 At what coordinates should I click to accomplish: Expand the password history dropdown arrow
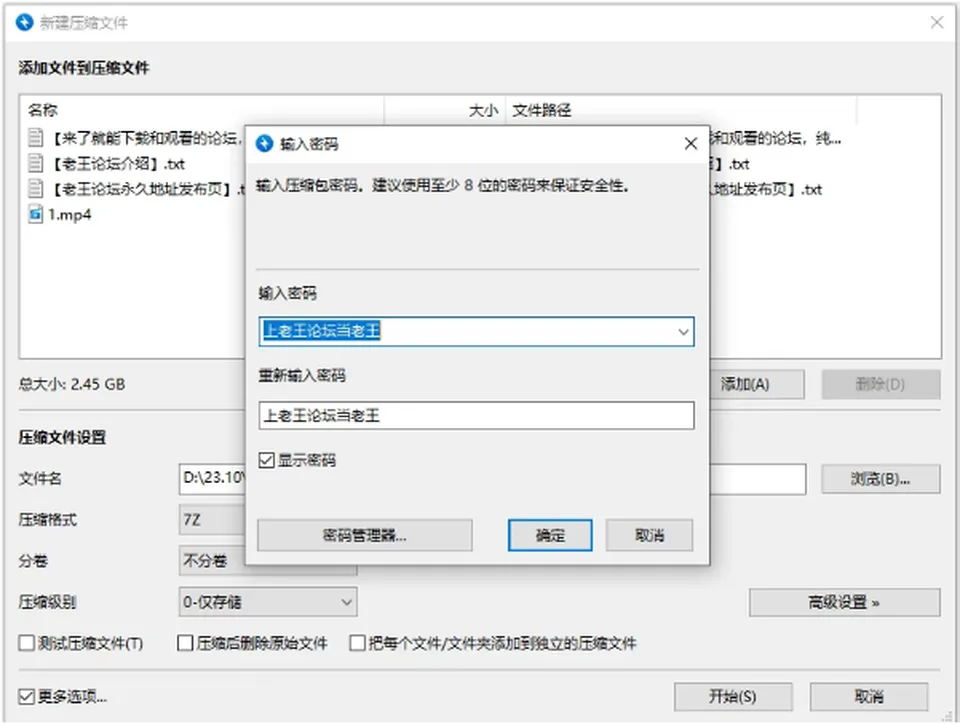coord(683,332)
